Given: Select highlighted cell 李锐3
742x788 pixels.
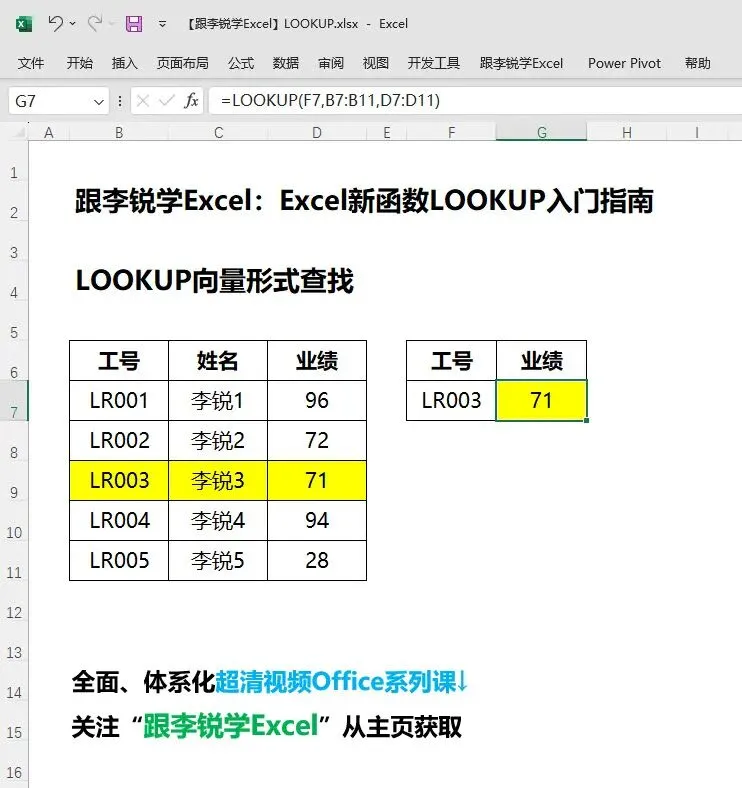Looking at the screenshot, I should (x=218, y=480).
